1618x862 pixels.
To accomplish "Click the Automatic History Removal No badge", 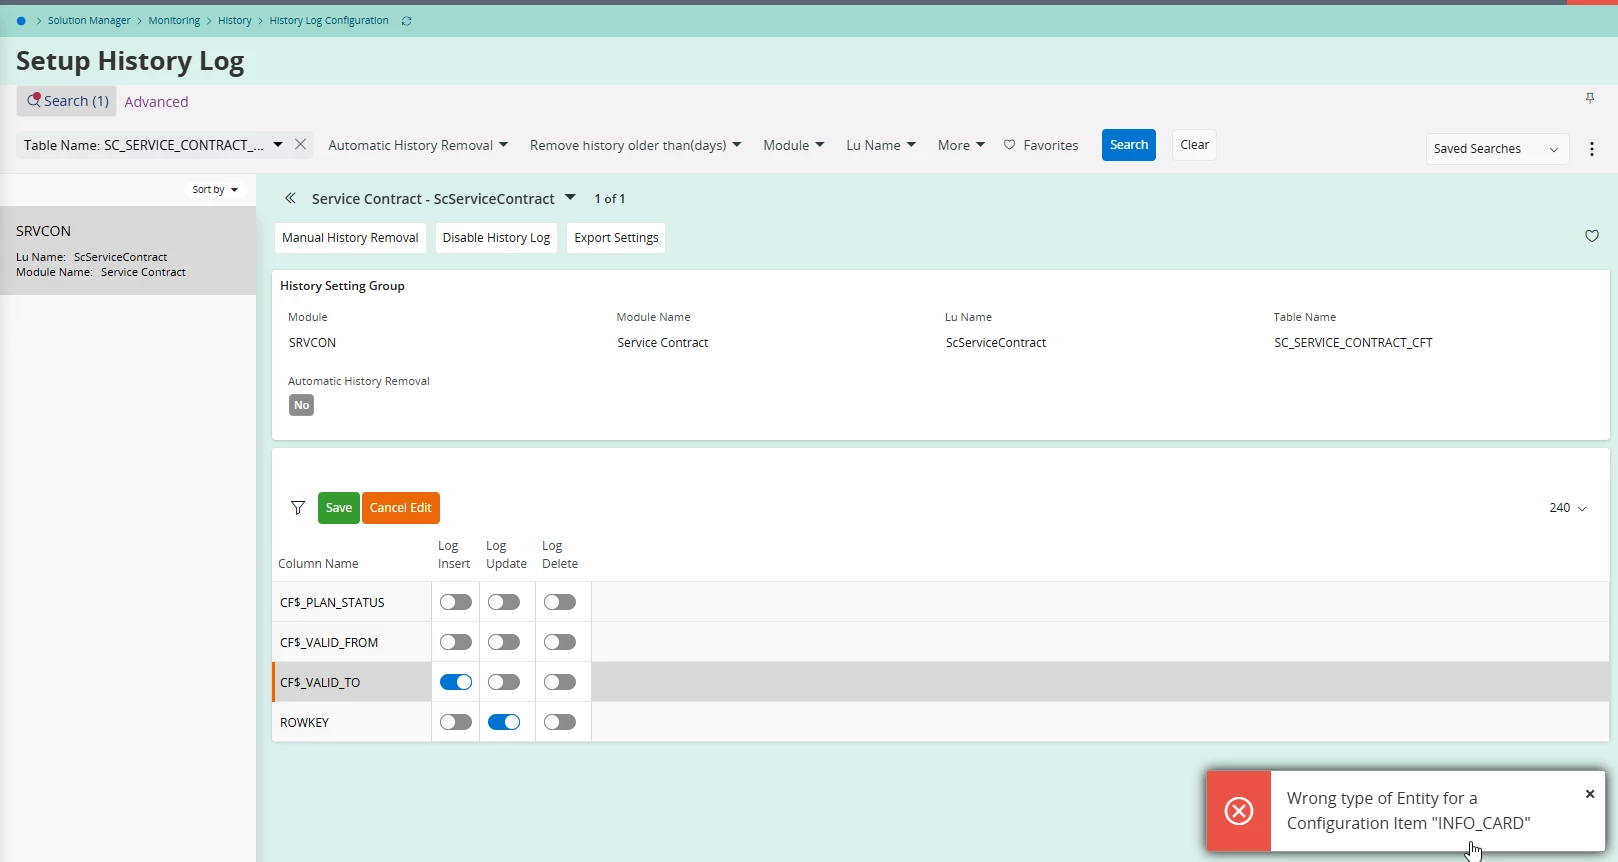I will (301, 405).
